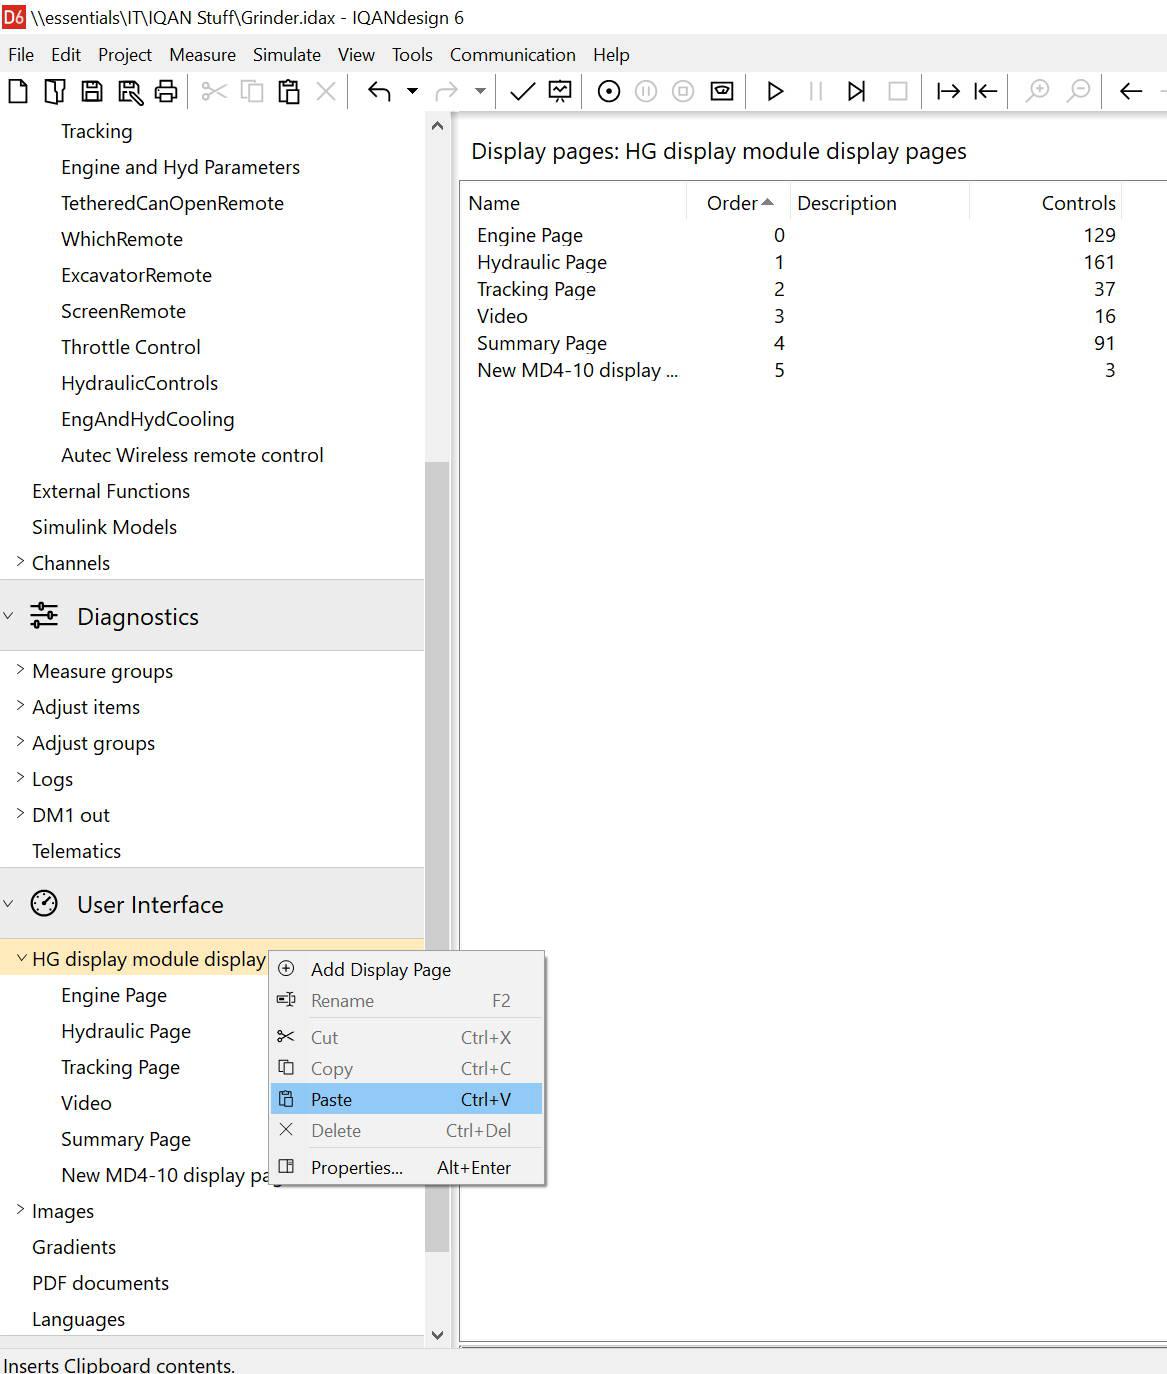Click the Zoom Out magnifier icon
This screenshot has height=1374, width=1167.
coord(1078,92)
